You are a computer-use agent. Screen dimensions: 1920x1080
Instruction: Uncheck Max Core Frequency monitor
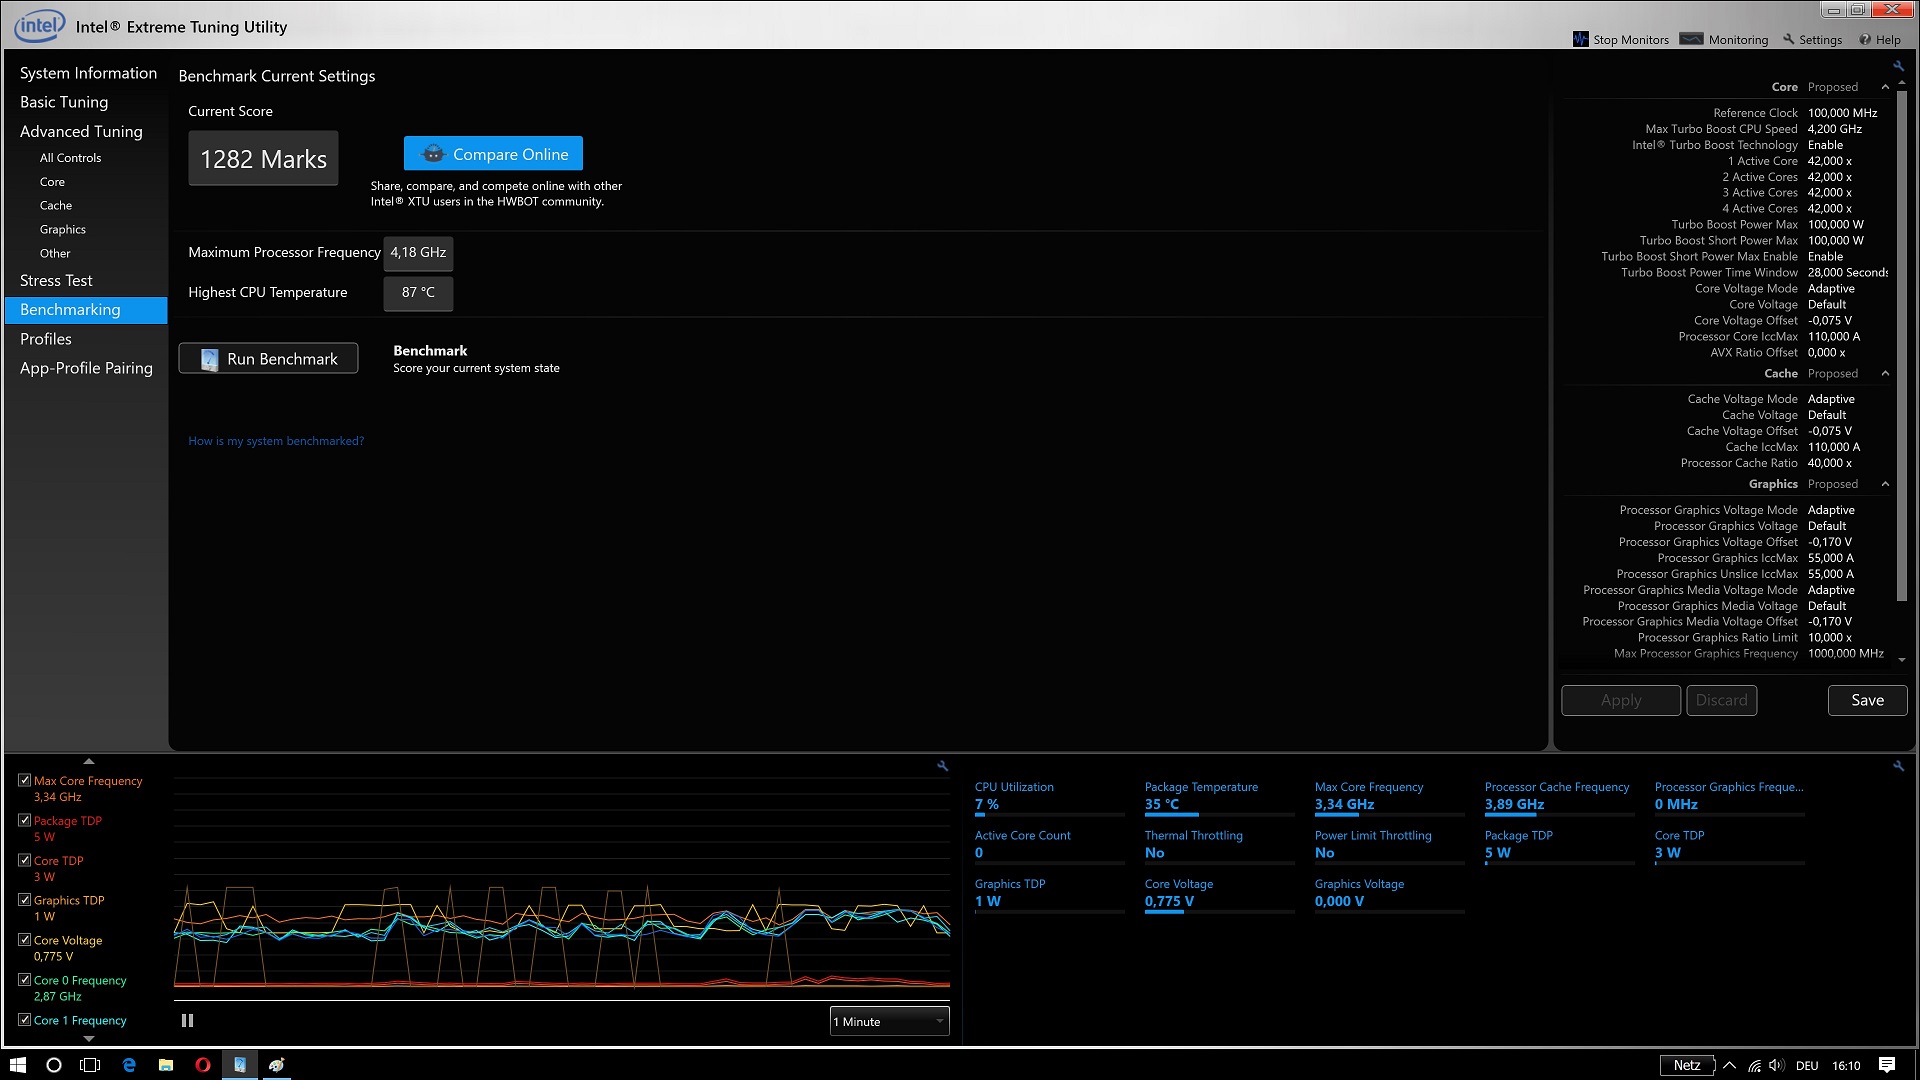click(25, 780)
